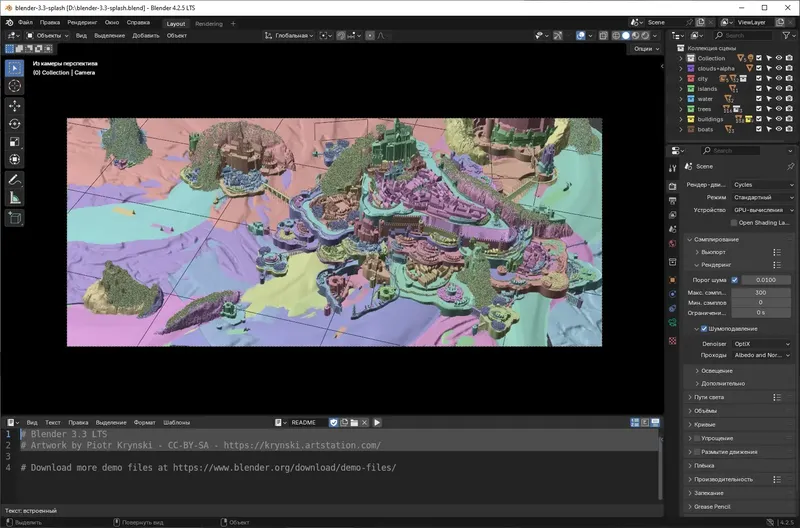
Task: Toggle the noise threshold (Порог шума) checkbox
Action: pyautogui.click(x=735, y=280)
